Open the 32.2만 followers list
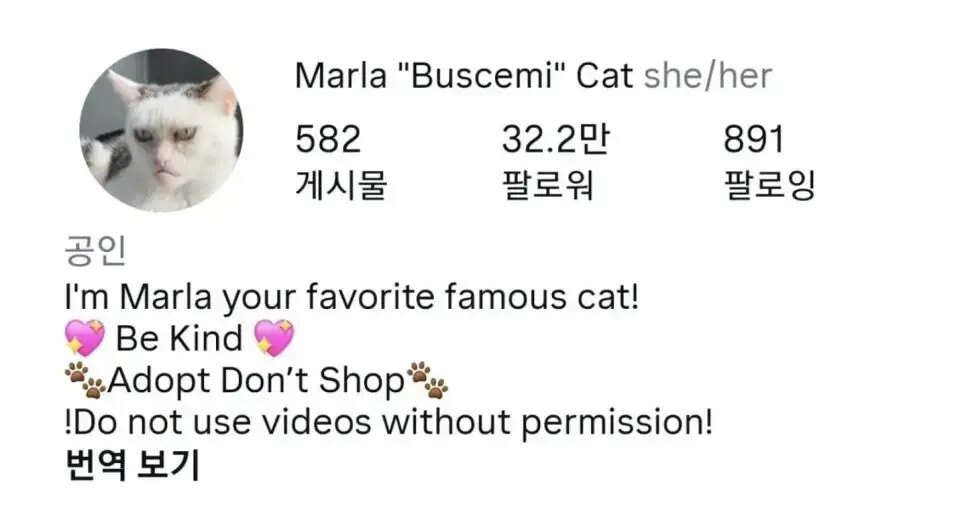 click(x=555, y=161)
